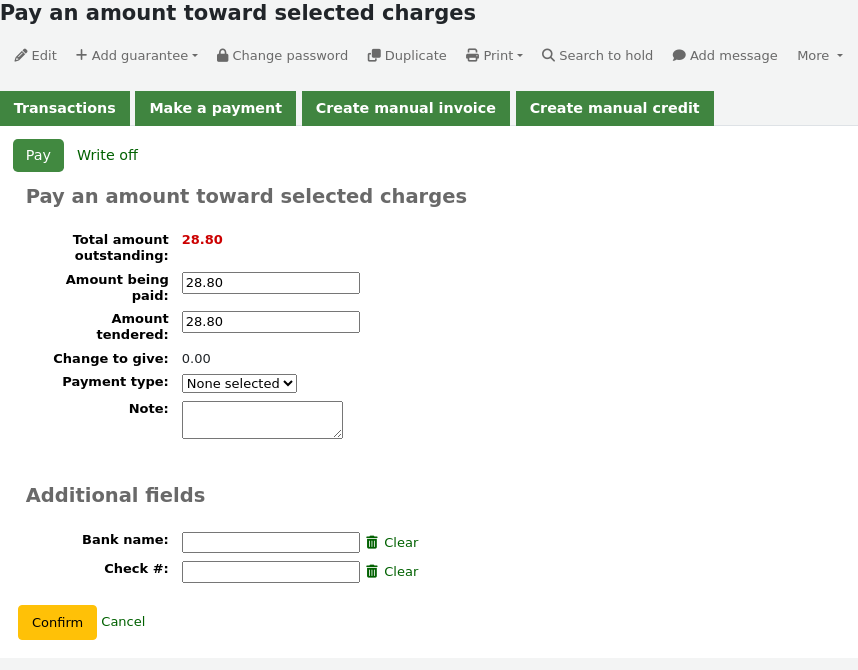Click the trash icon beside Bank name

372,542
